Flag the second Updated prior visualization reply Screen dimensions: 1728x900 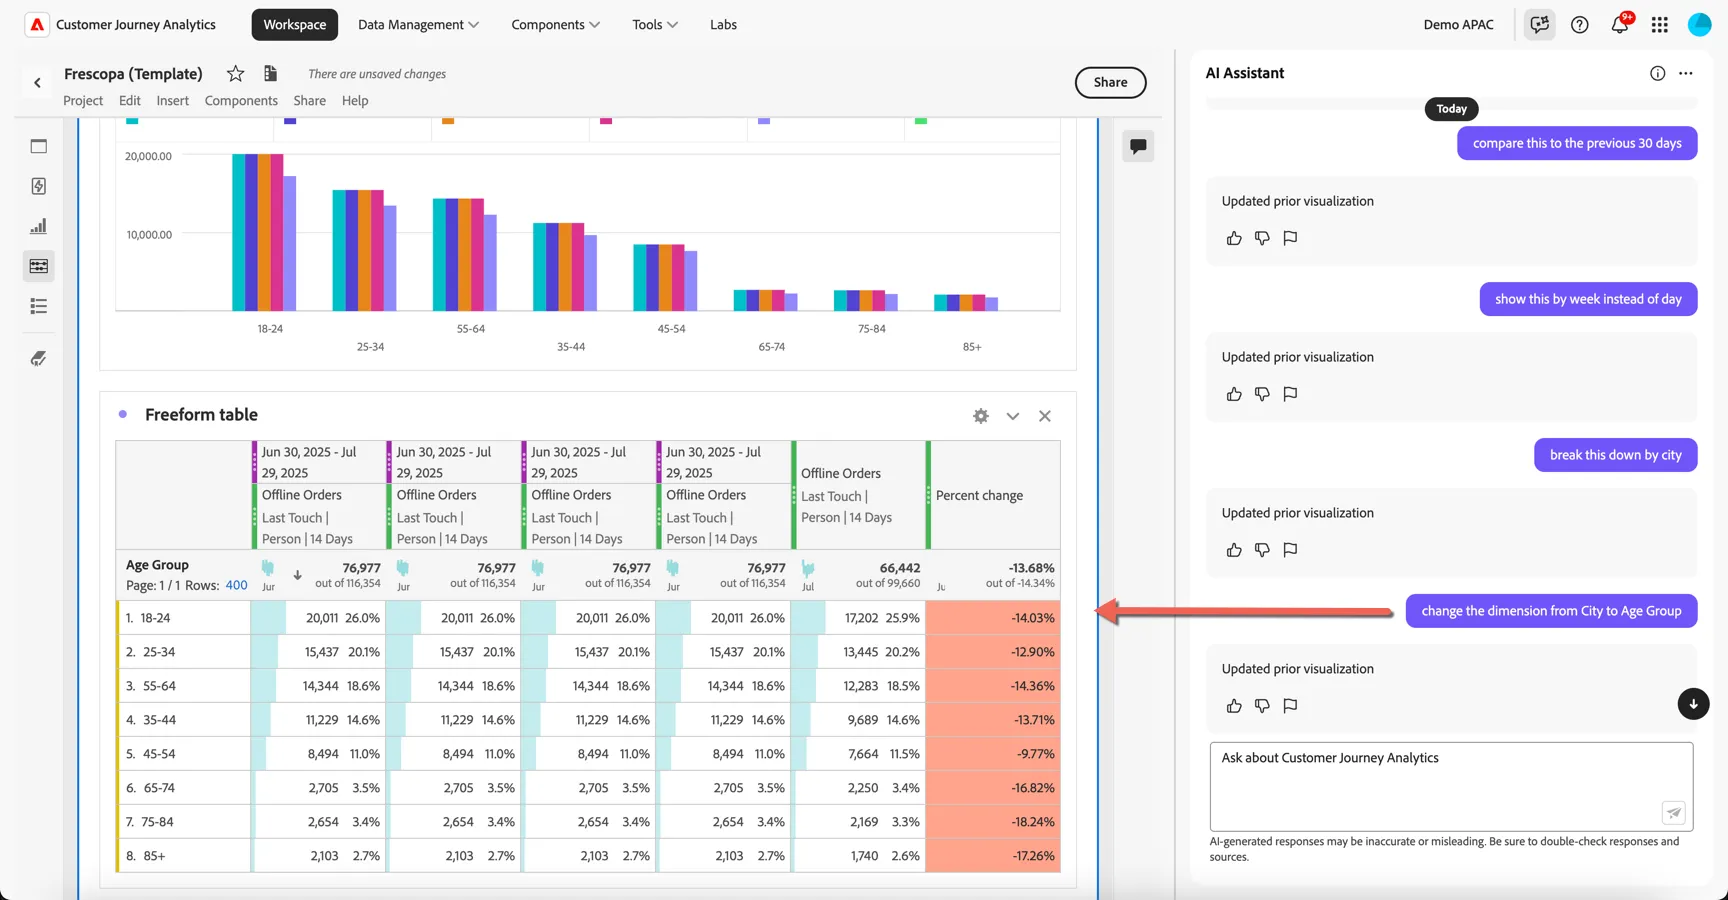[x=1290, y=394]
